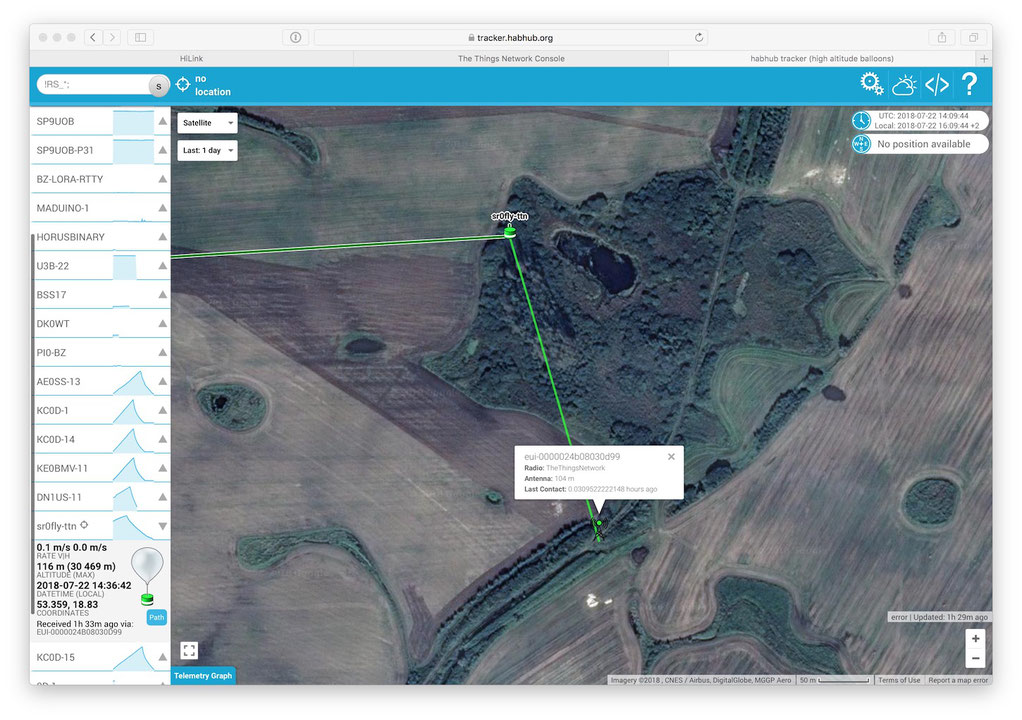Zoom in the map with plus
The image size is (1022, 720).
pyautogui.click(x=975, y=639)
